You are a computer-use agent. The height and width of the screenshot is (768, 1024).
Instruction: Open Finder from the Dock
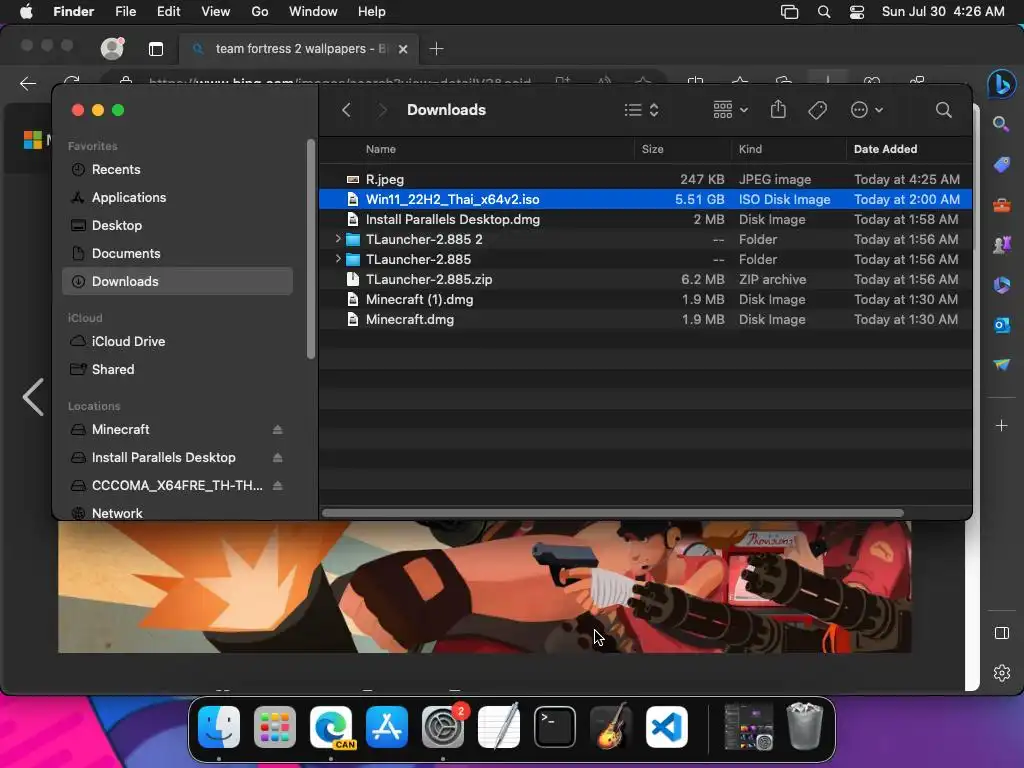coord(219,727)
